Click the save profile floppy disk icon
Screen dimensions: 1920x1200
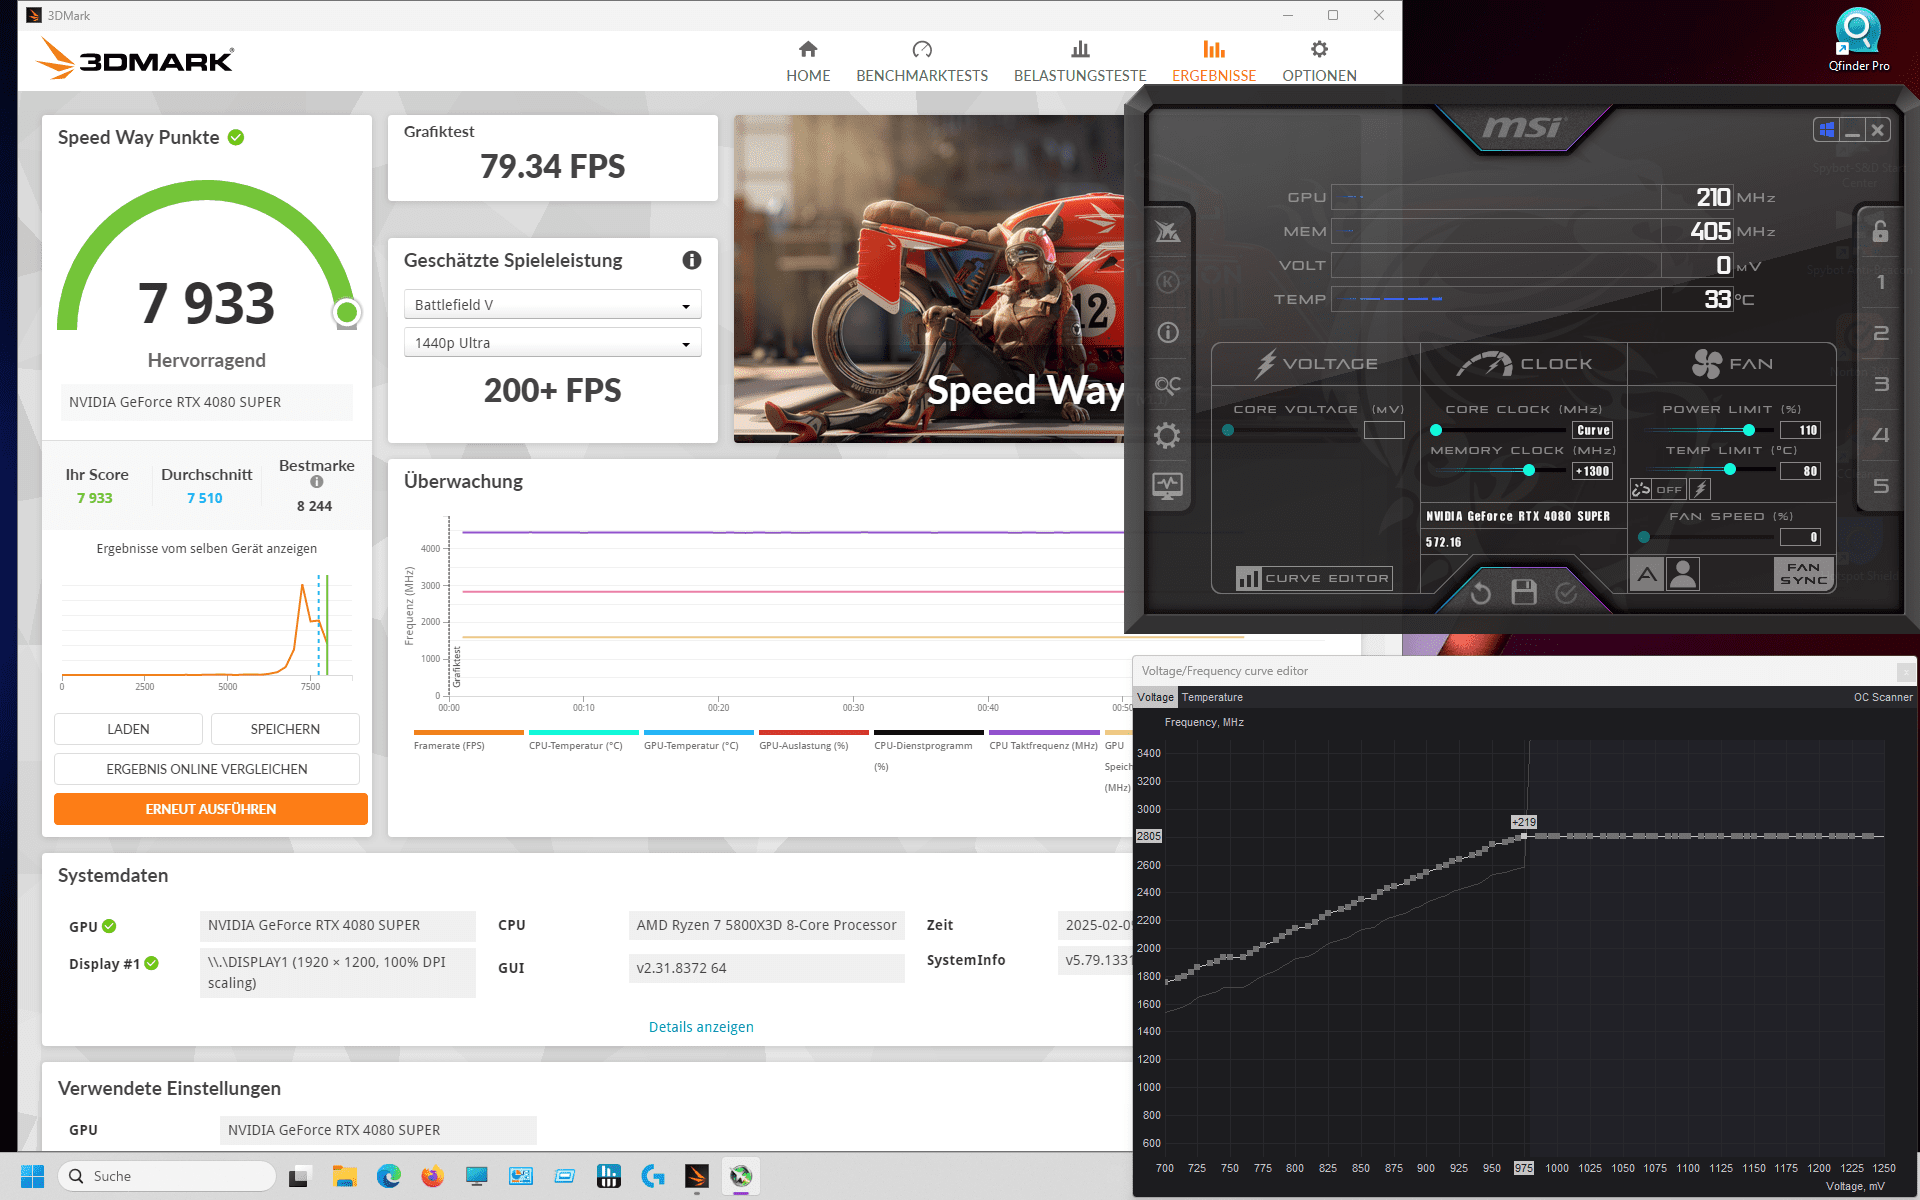1523,593
